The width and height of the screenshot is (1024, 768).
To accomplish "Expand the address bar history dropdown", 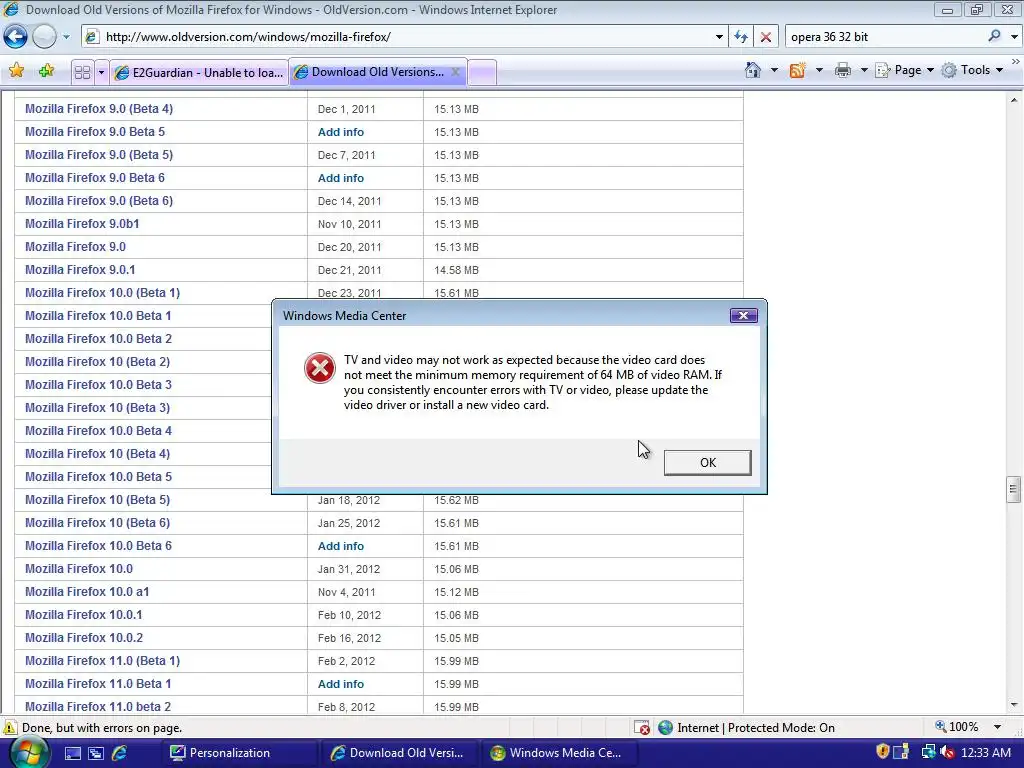I will pos(719,37).
